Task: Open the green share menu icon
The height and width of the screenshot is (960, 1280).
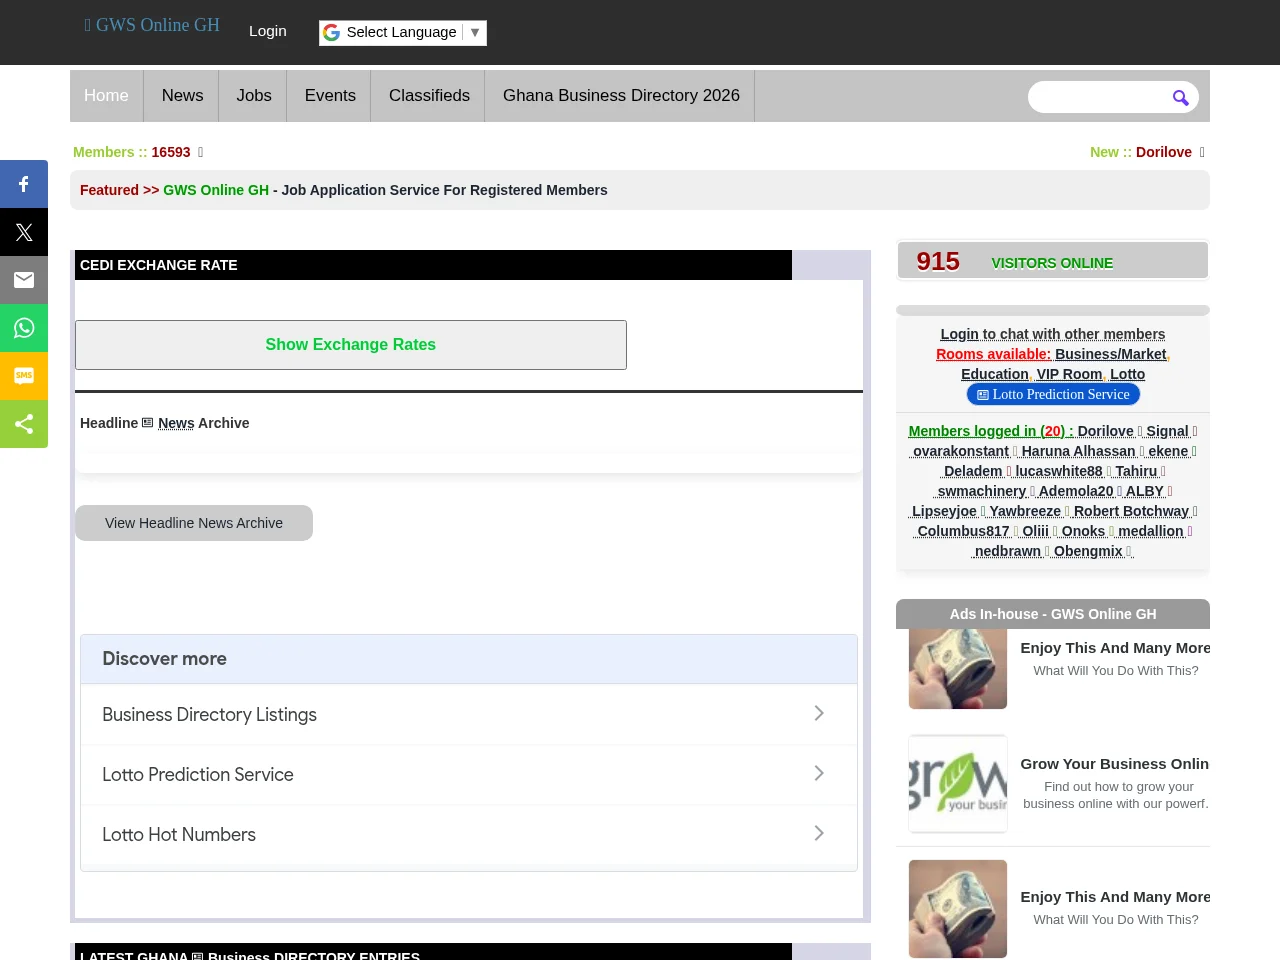Action: (x=24, y=424)
